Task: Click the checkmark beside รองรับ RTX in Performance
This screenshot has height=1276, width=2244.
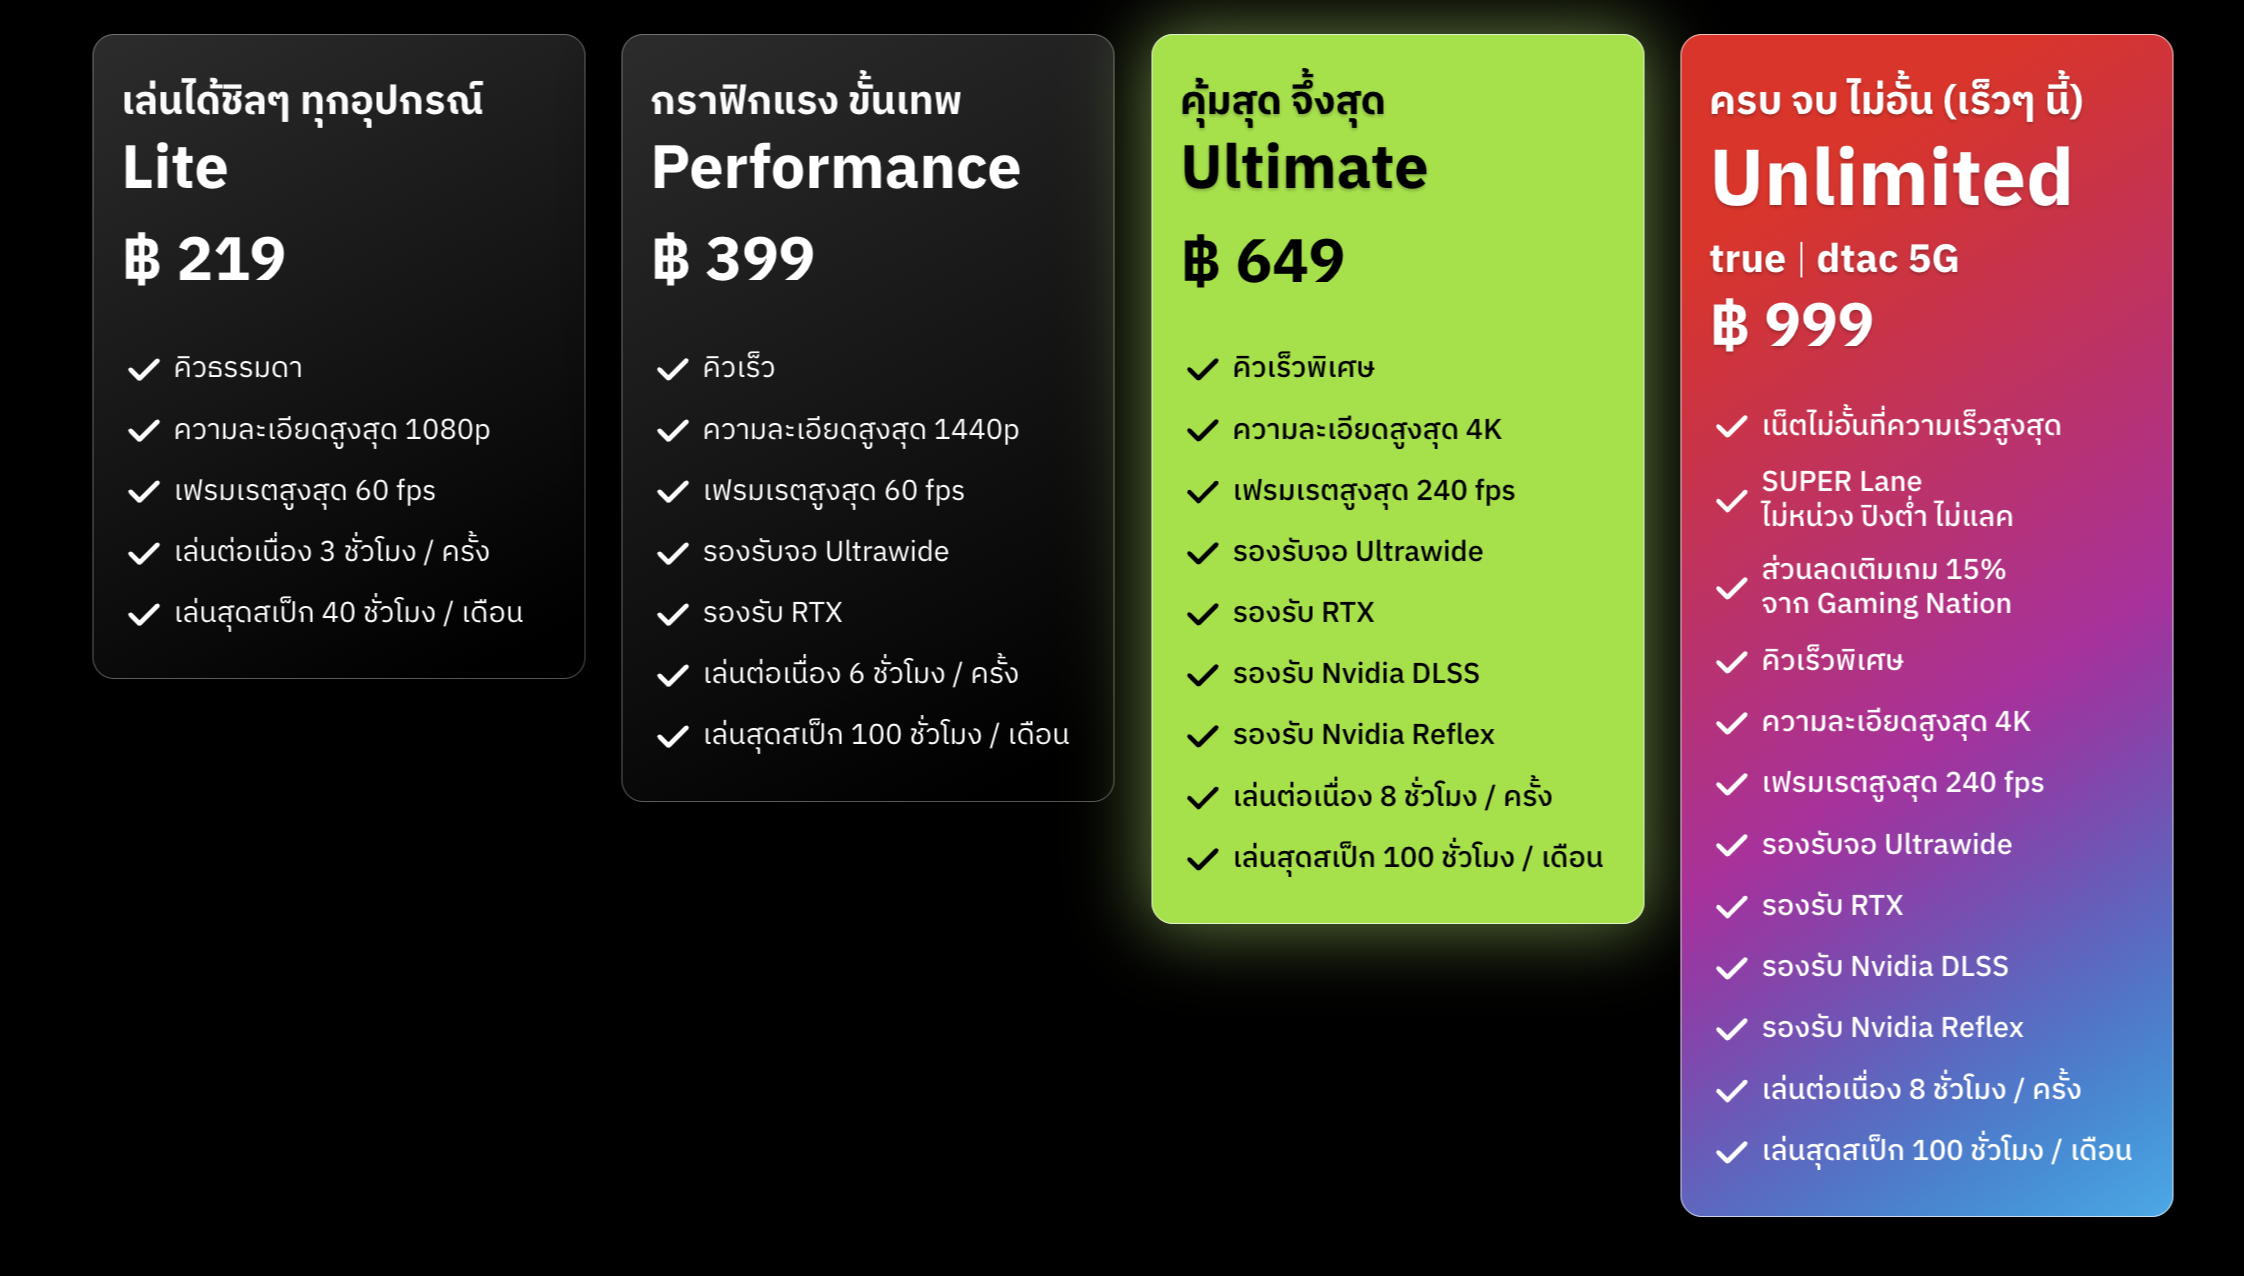Action: (x=673, y=614)
